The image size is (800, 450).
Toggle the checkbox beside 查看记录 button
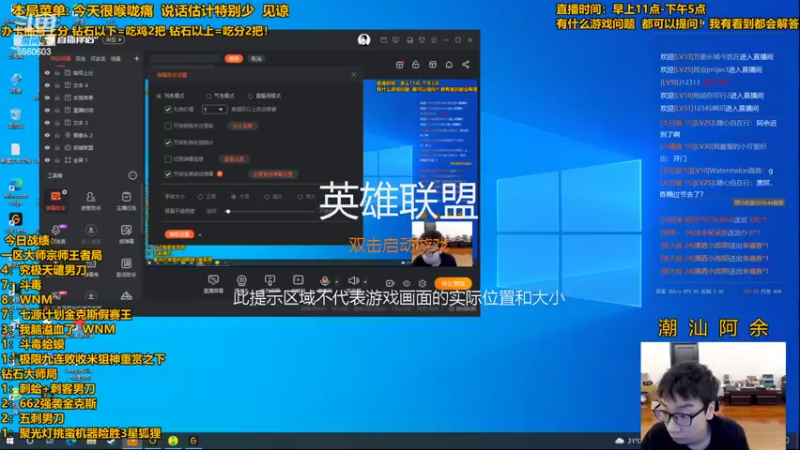[168, 159]
